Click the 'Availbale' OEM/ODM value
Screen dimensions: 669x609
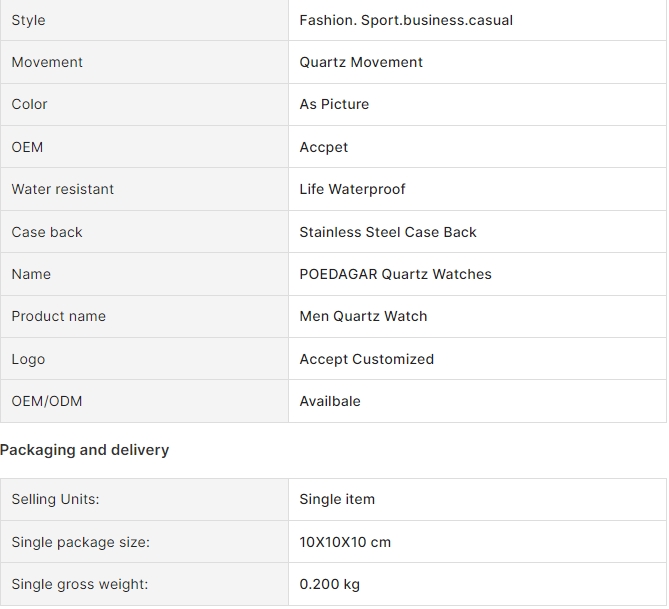point(330,401)
